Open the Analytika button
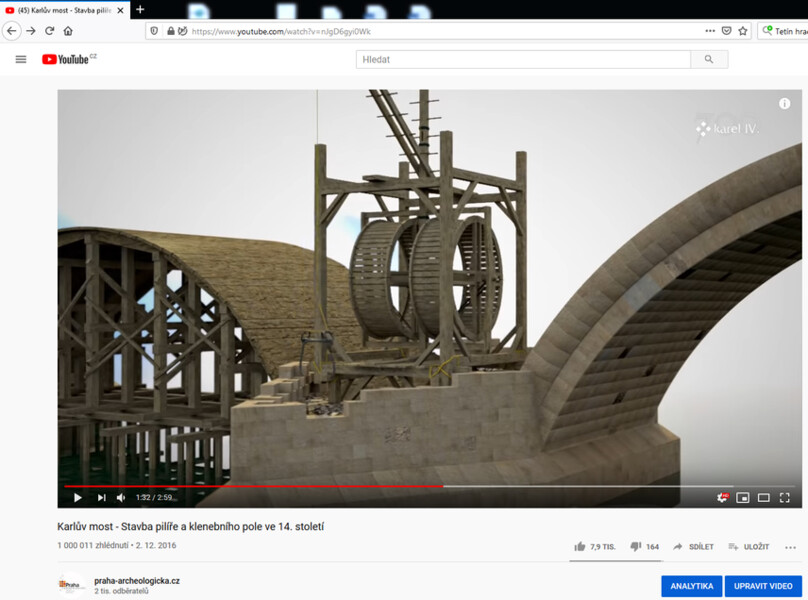This screenshot has height=600, width=808. pyautogui.click(x=691, y=586)
